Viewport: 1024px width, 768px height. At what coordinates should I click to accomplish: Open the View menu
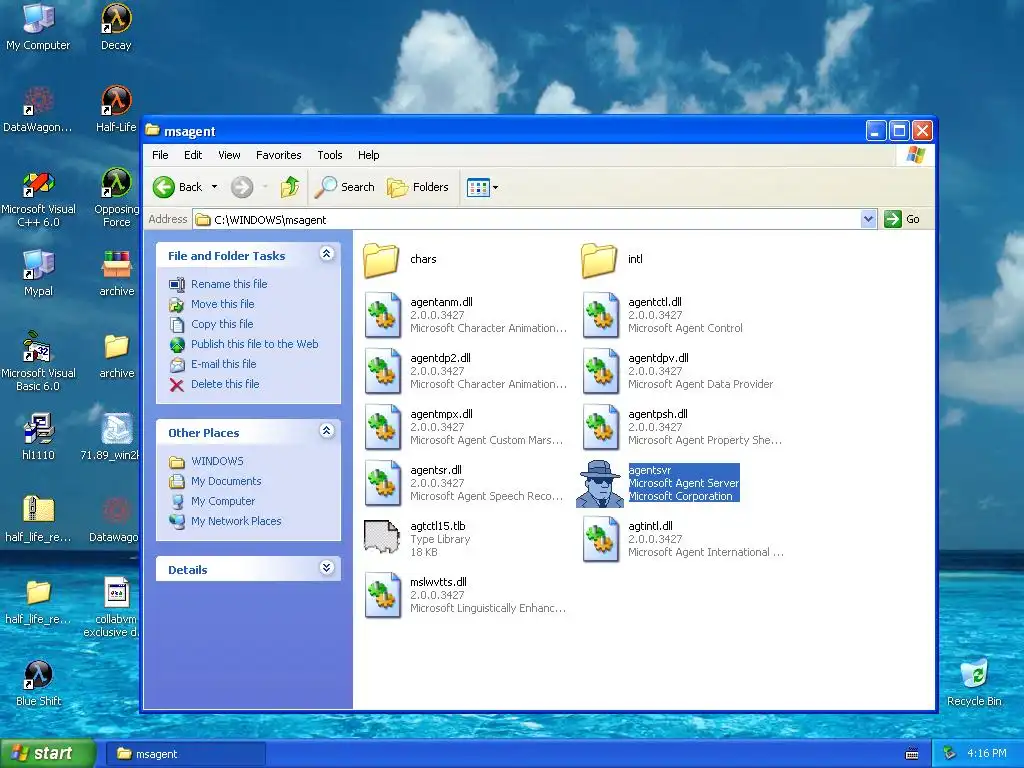(x=229, y=155)
